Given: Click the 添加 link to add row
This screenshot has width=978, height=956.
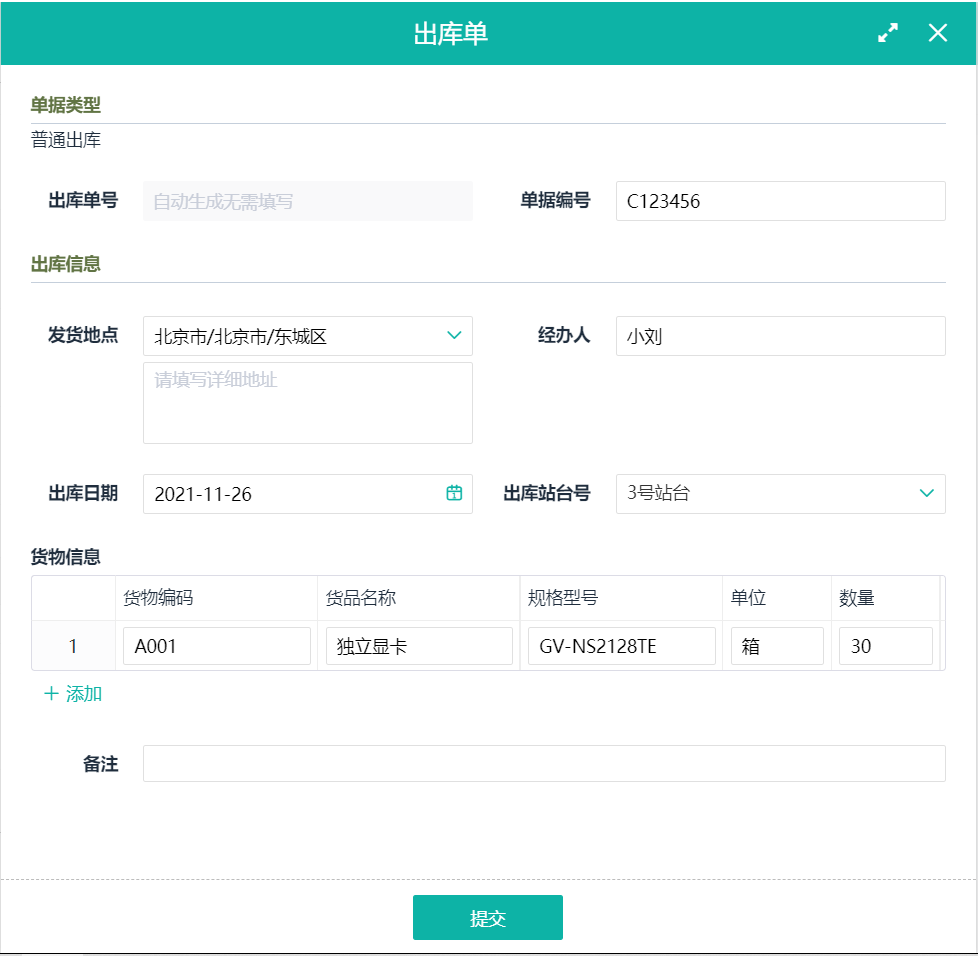Looking at the screenshot, I should pos(84,694).
